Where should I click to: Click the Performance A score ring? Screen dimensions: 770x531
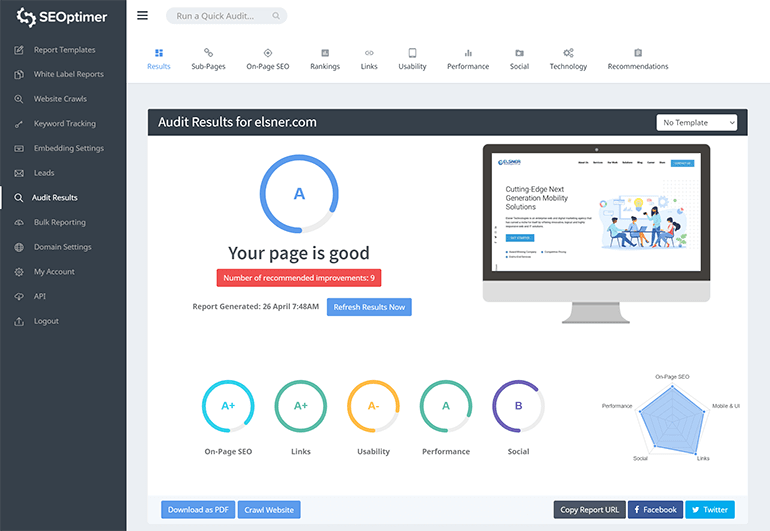click(x=446, y=406)
